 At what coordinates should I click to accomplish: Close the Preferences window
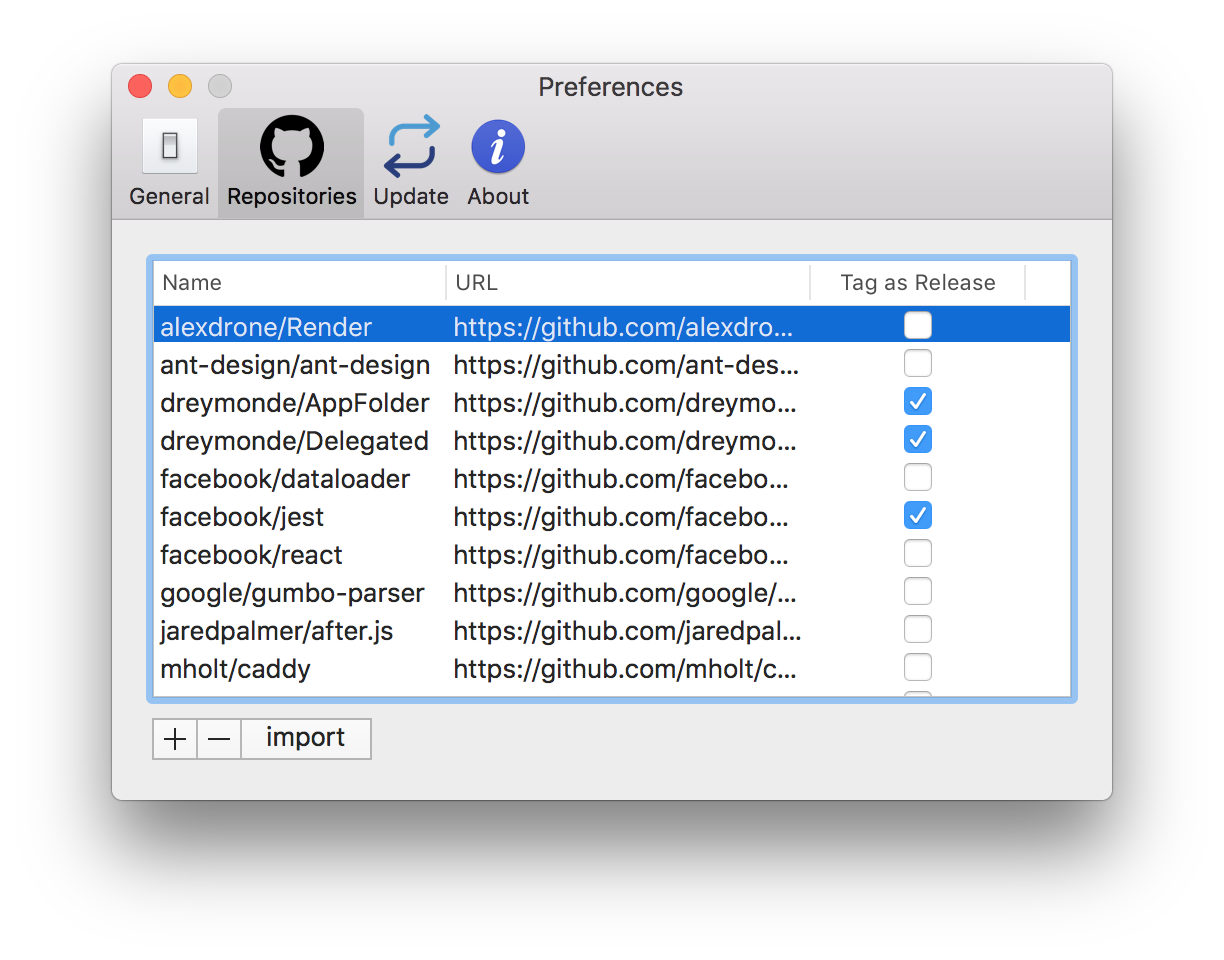(140, 86)
